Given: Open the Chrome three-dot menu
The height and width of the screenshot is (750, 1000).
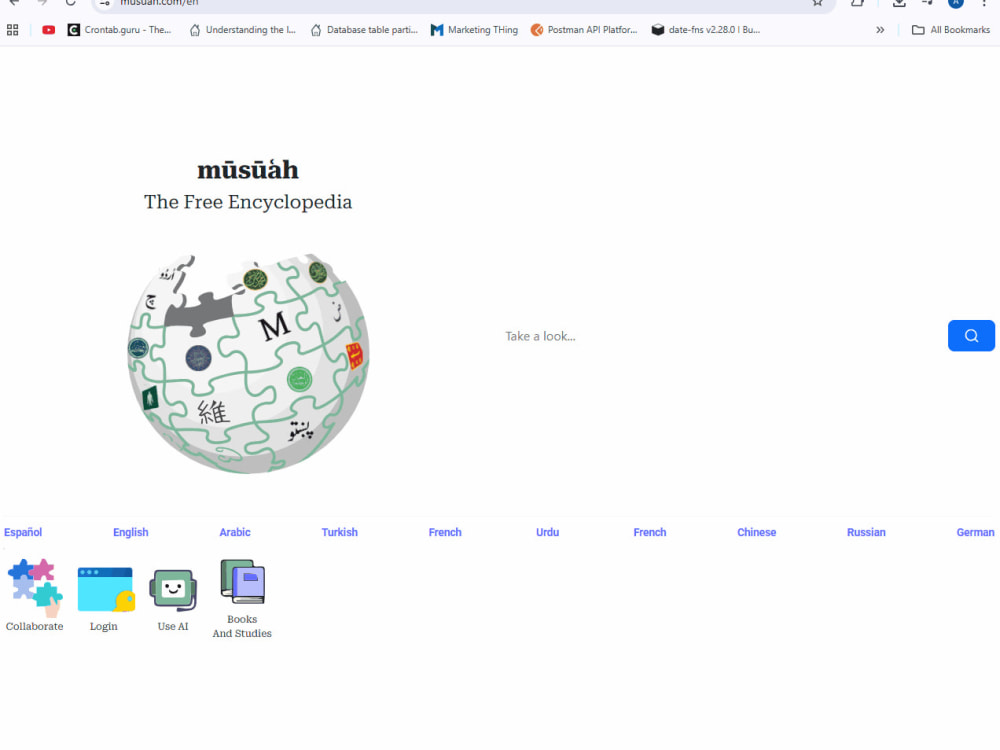Looking at the screenshot, I should tap(984, 3).
